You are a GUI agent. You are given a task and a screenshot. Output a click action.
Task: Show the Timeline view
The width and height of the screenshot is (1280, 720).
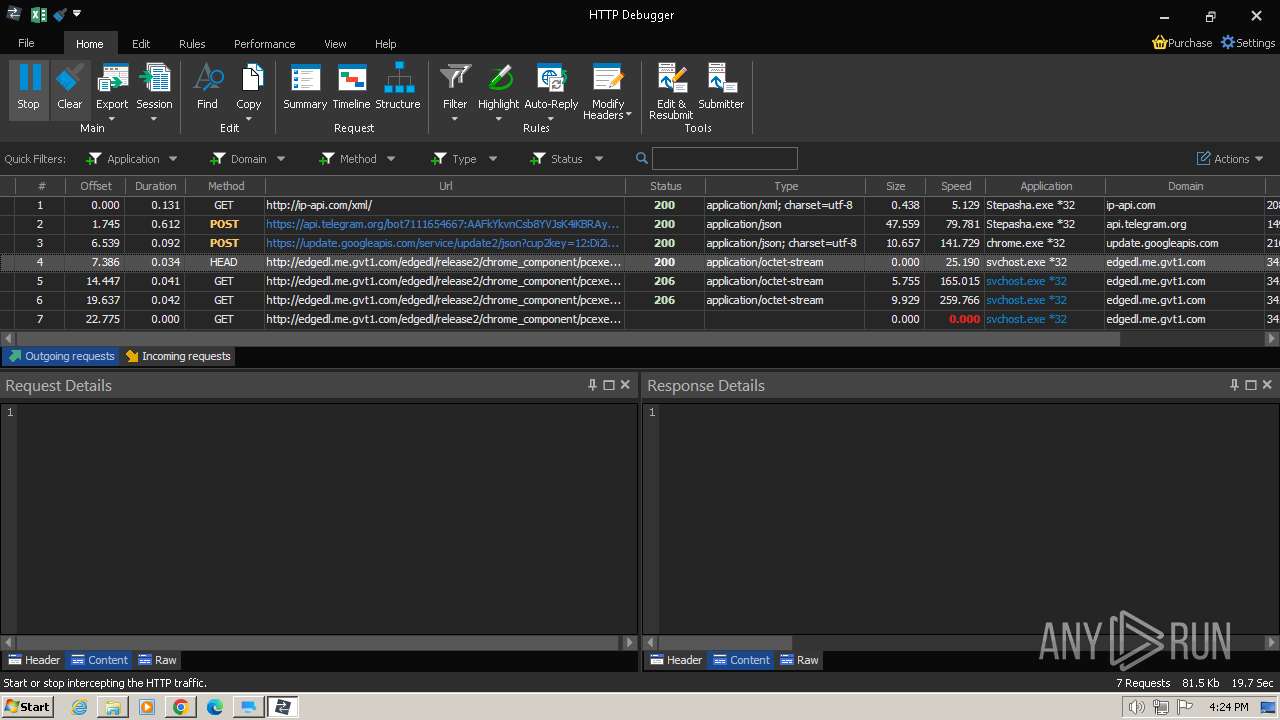click(351, 88)
